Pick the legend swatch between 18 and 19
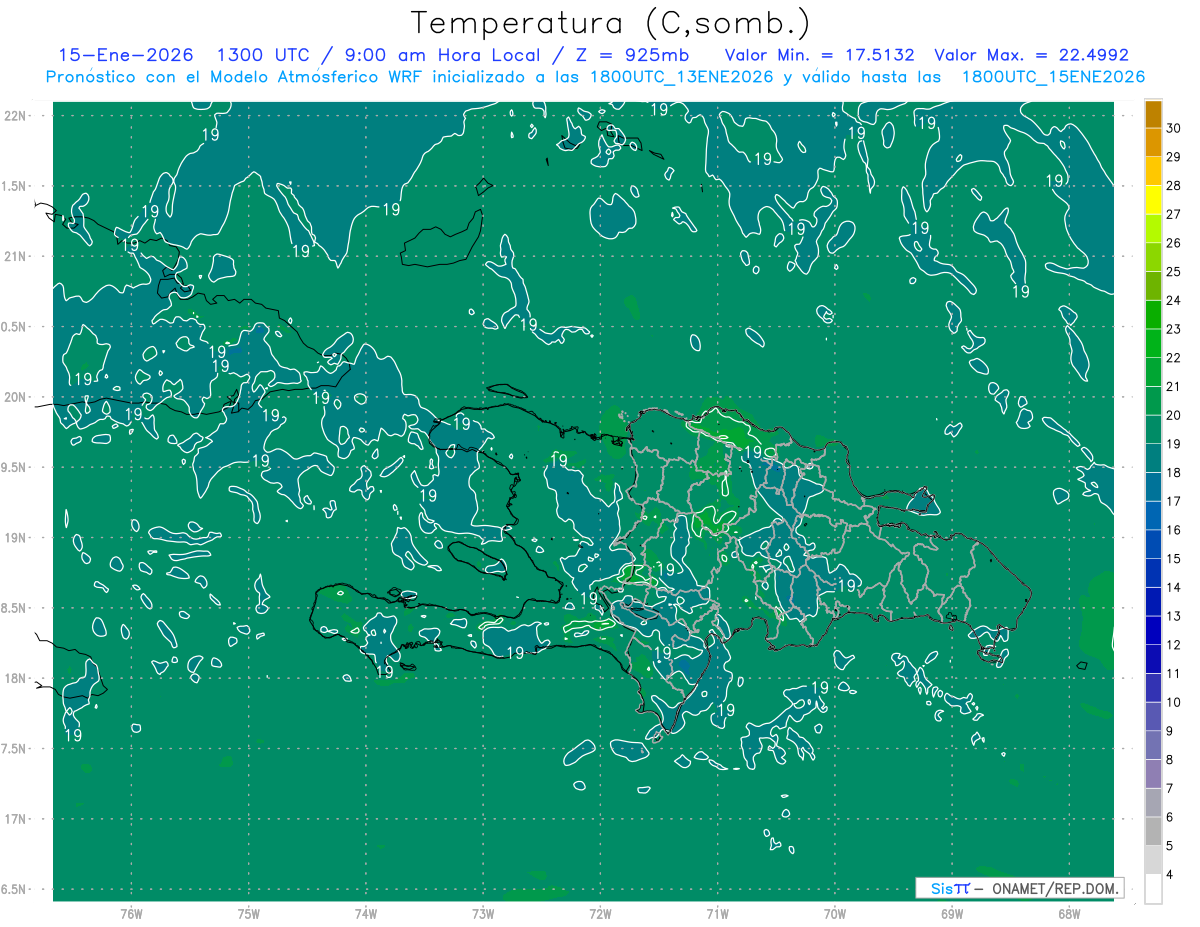This screenshot has height=927, width=1200. [x=1153, y=459]
